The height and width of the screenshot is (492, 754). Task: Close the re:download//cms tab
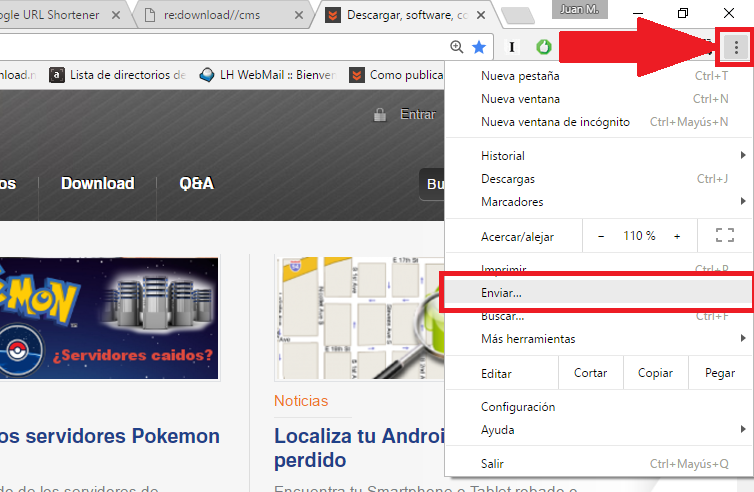coord(299,15)
